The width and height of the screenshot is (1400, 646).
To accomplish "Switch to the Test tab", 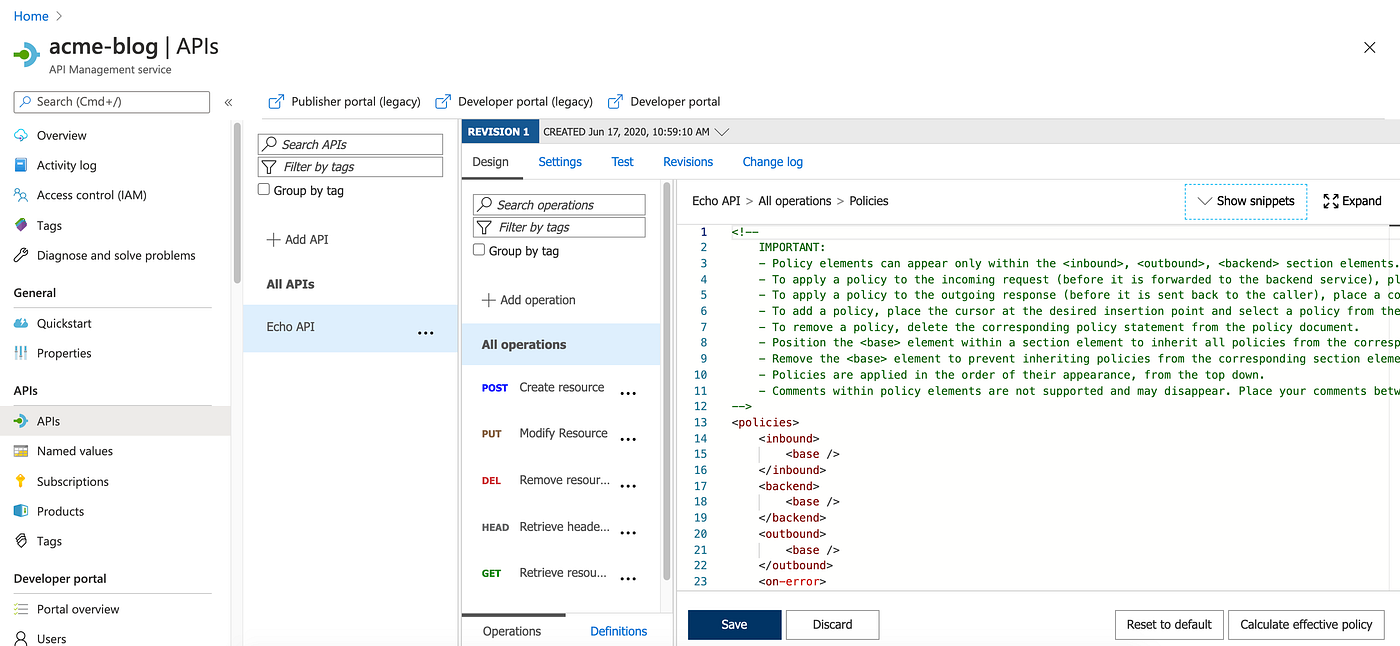I will coord(622,161).
